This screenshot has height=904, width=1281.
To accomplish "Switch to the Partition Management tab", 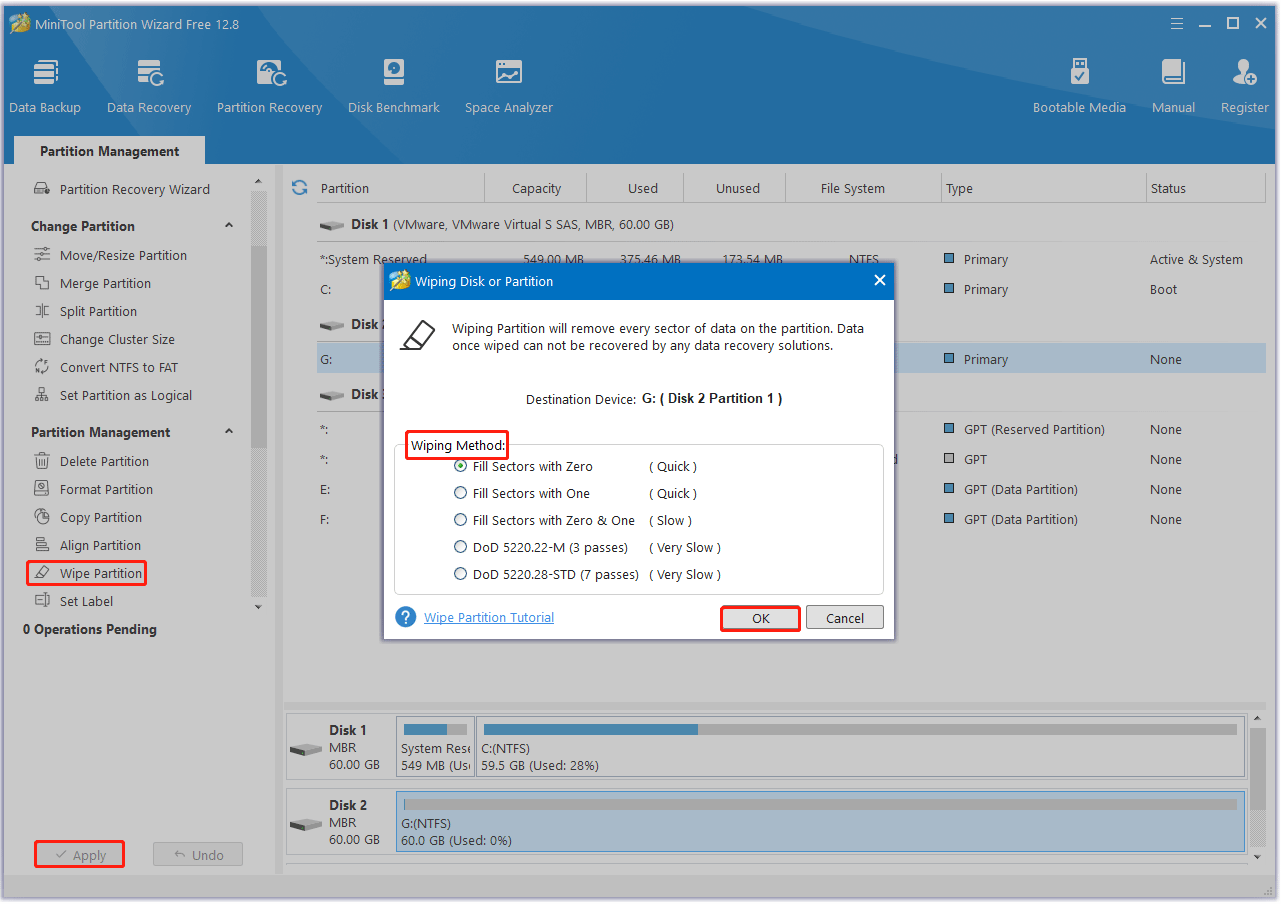I will 109,150.
